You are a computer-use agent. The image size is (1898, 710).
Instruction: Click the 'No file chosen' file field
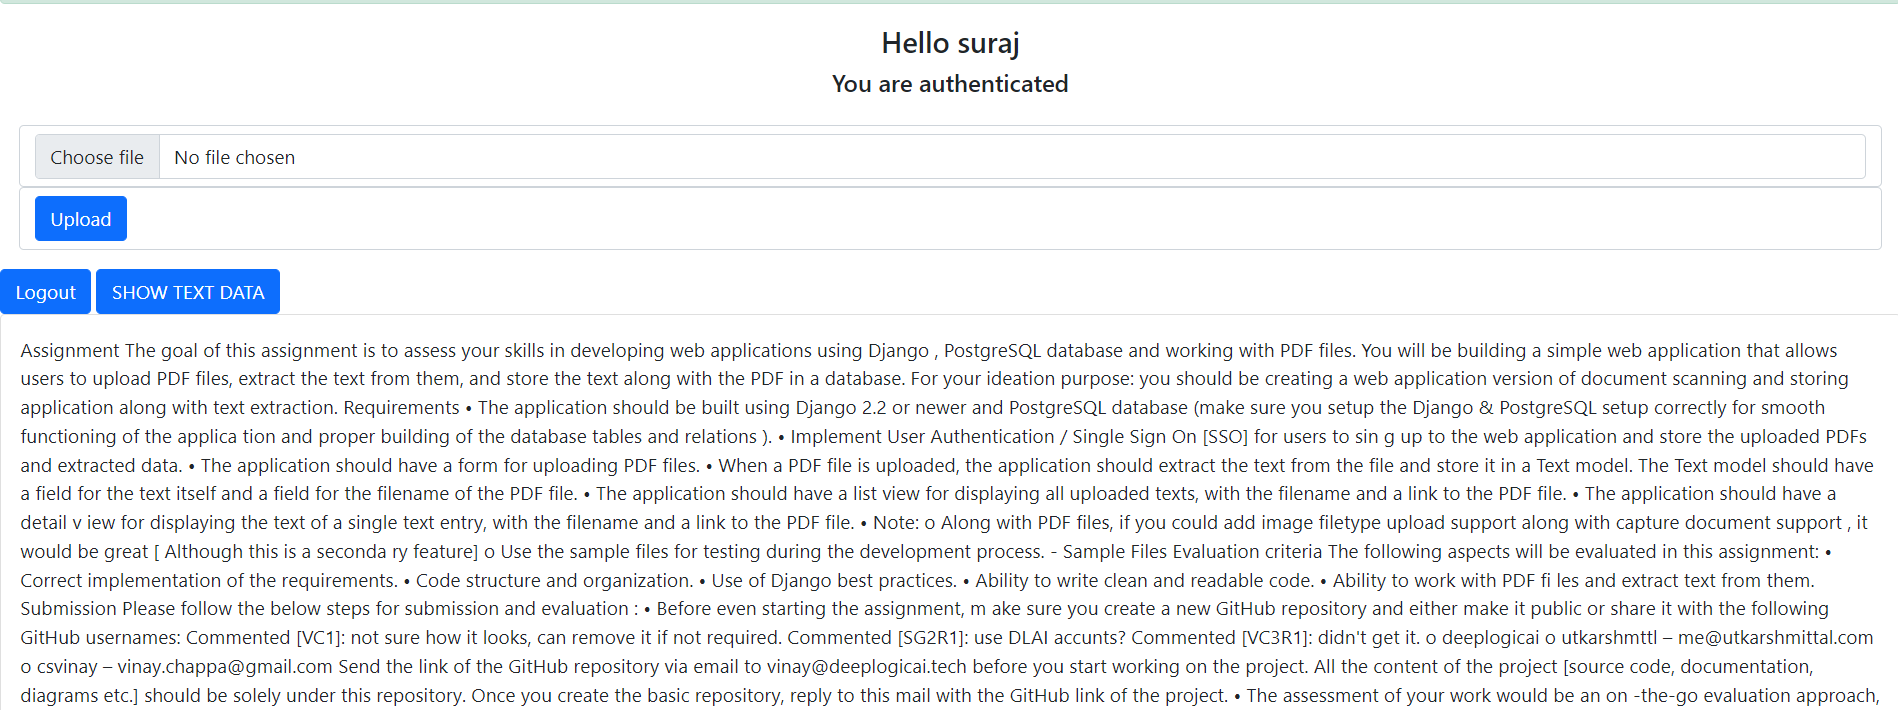click(234, 157)
